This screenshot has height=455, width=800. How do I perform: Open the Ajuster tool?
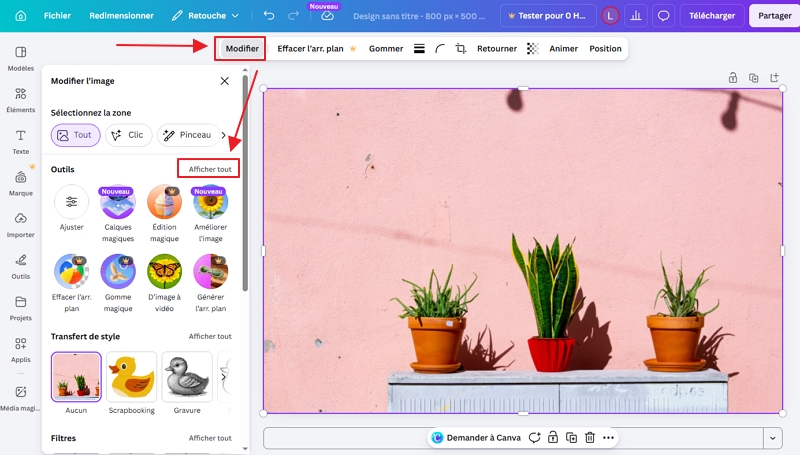(71, 209)
